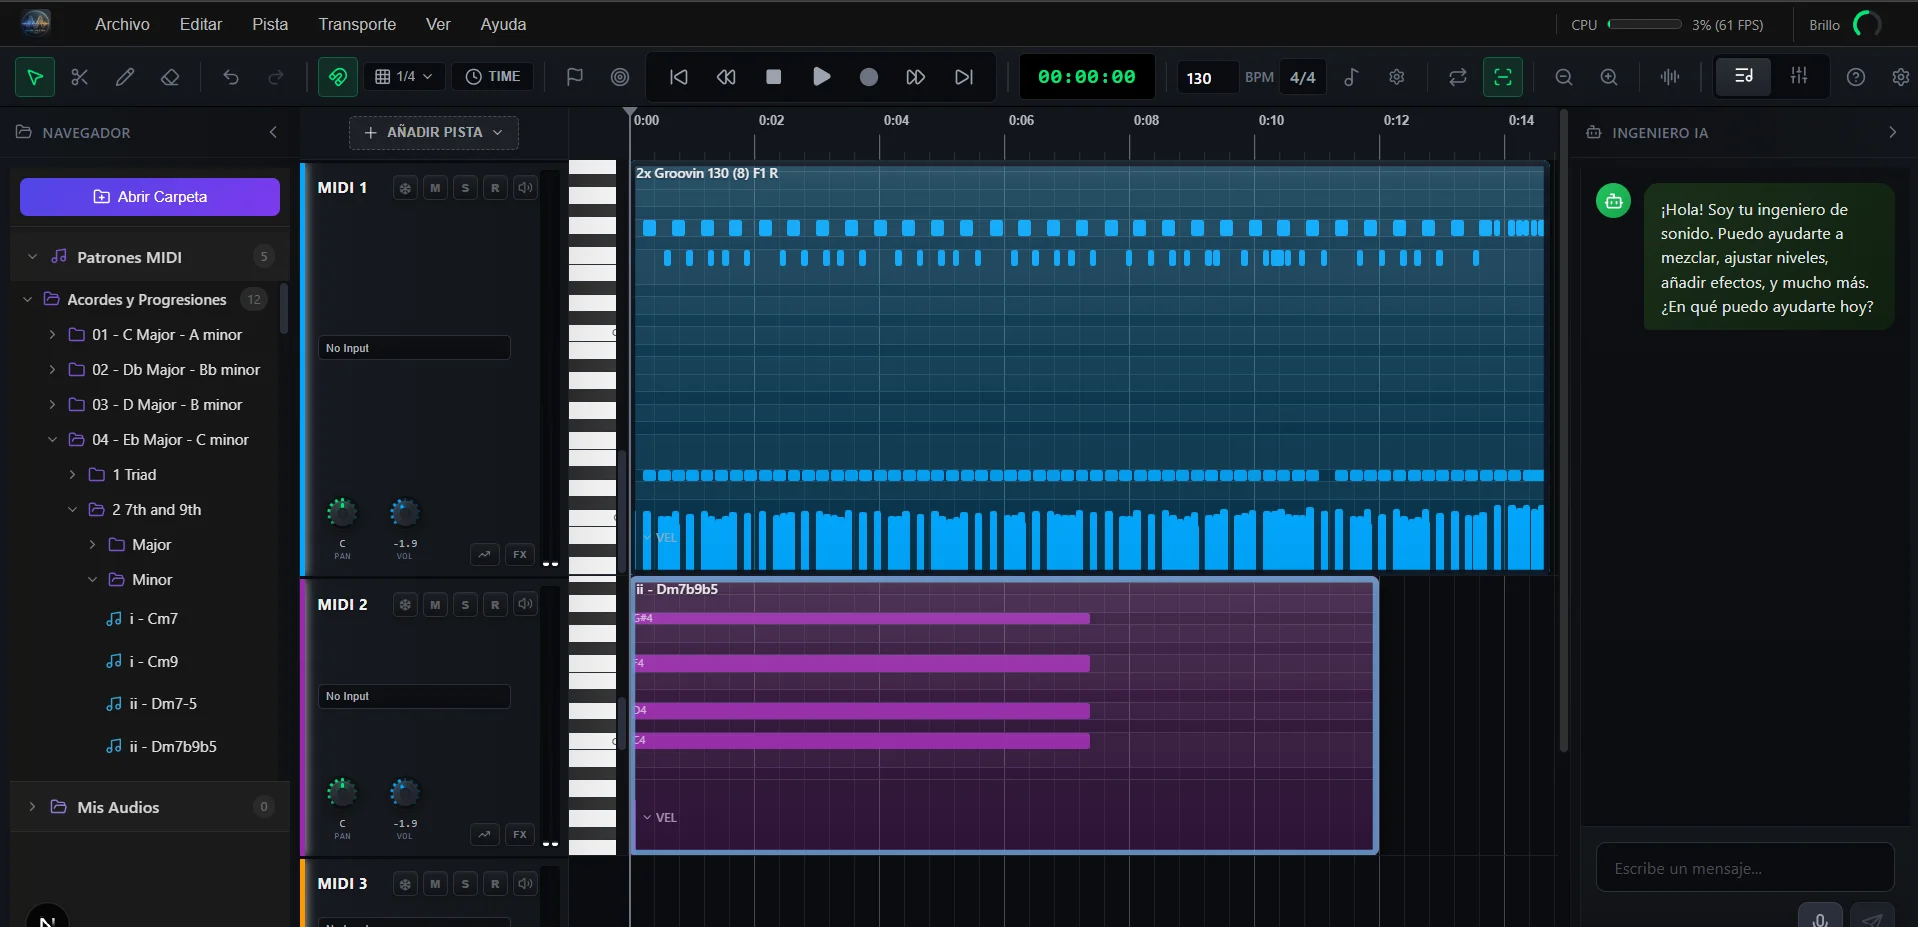The height and width of the screenshot is (927, 1918).
Task: Open the Archivo menu
Action: [x=122, y=24]
